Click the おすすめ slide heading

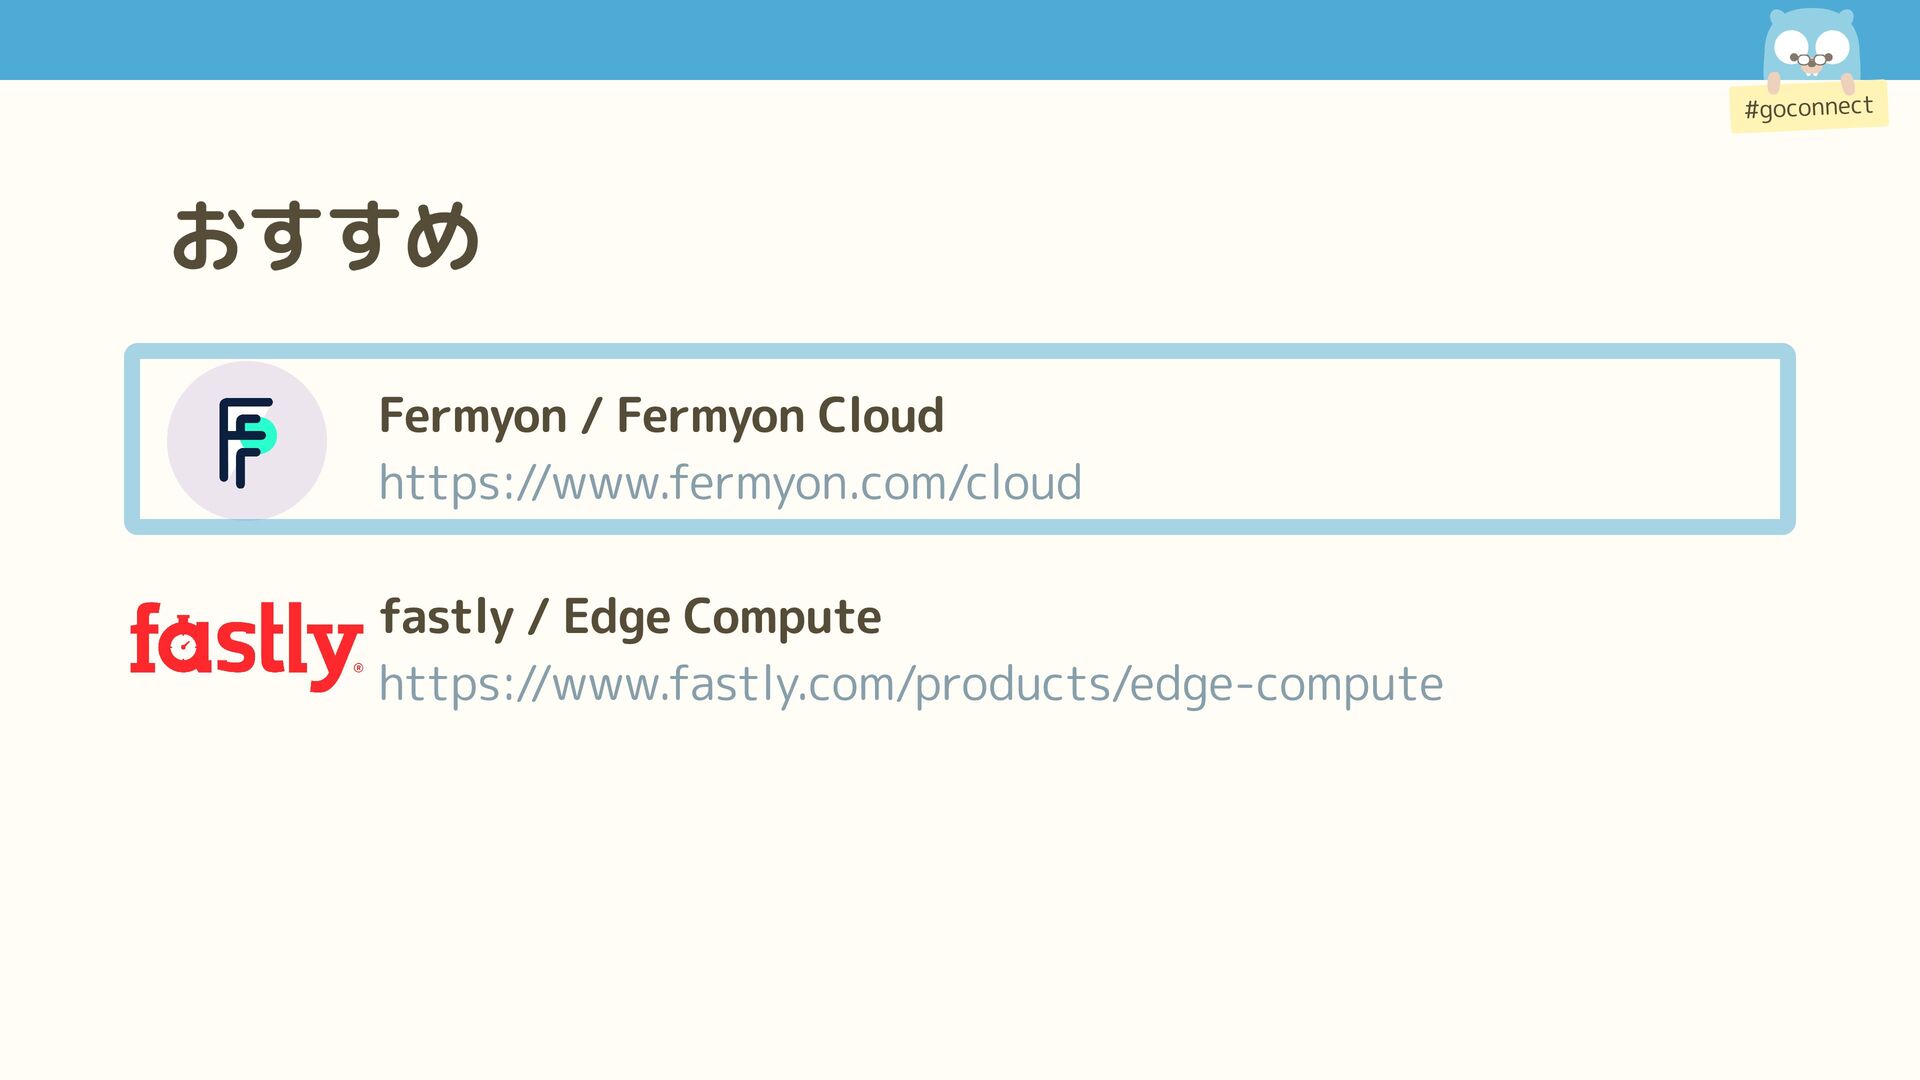pos(326,235)
